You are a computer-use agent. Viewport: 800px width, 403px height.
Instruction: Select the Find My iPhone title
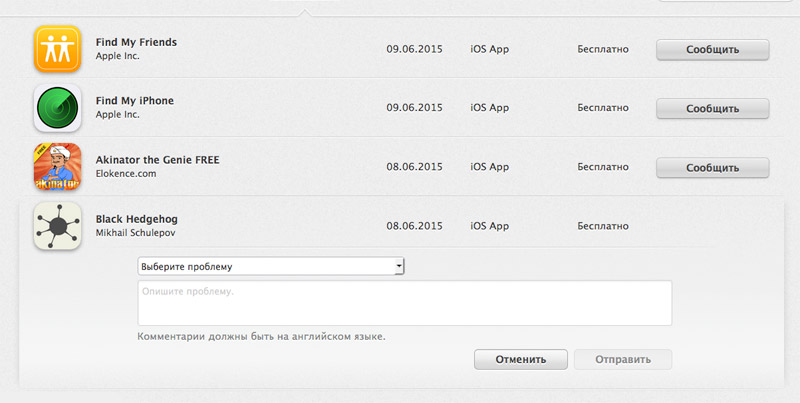pyautogui.click(x=135, y=101)
